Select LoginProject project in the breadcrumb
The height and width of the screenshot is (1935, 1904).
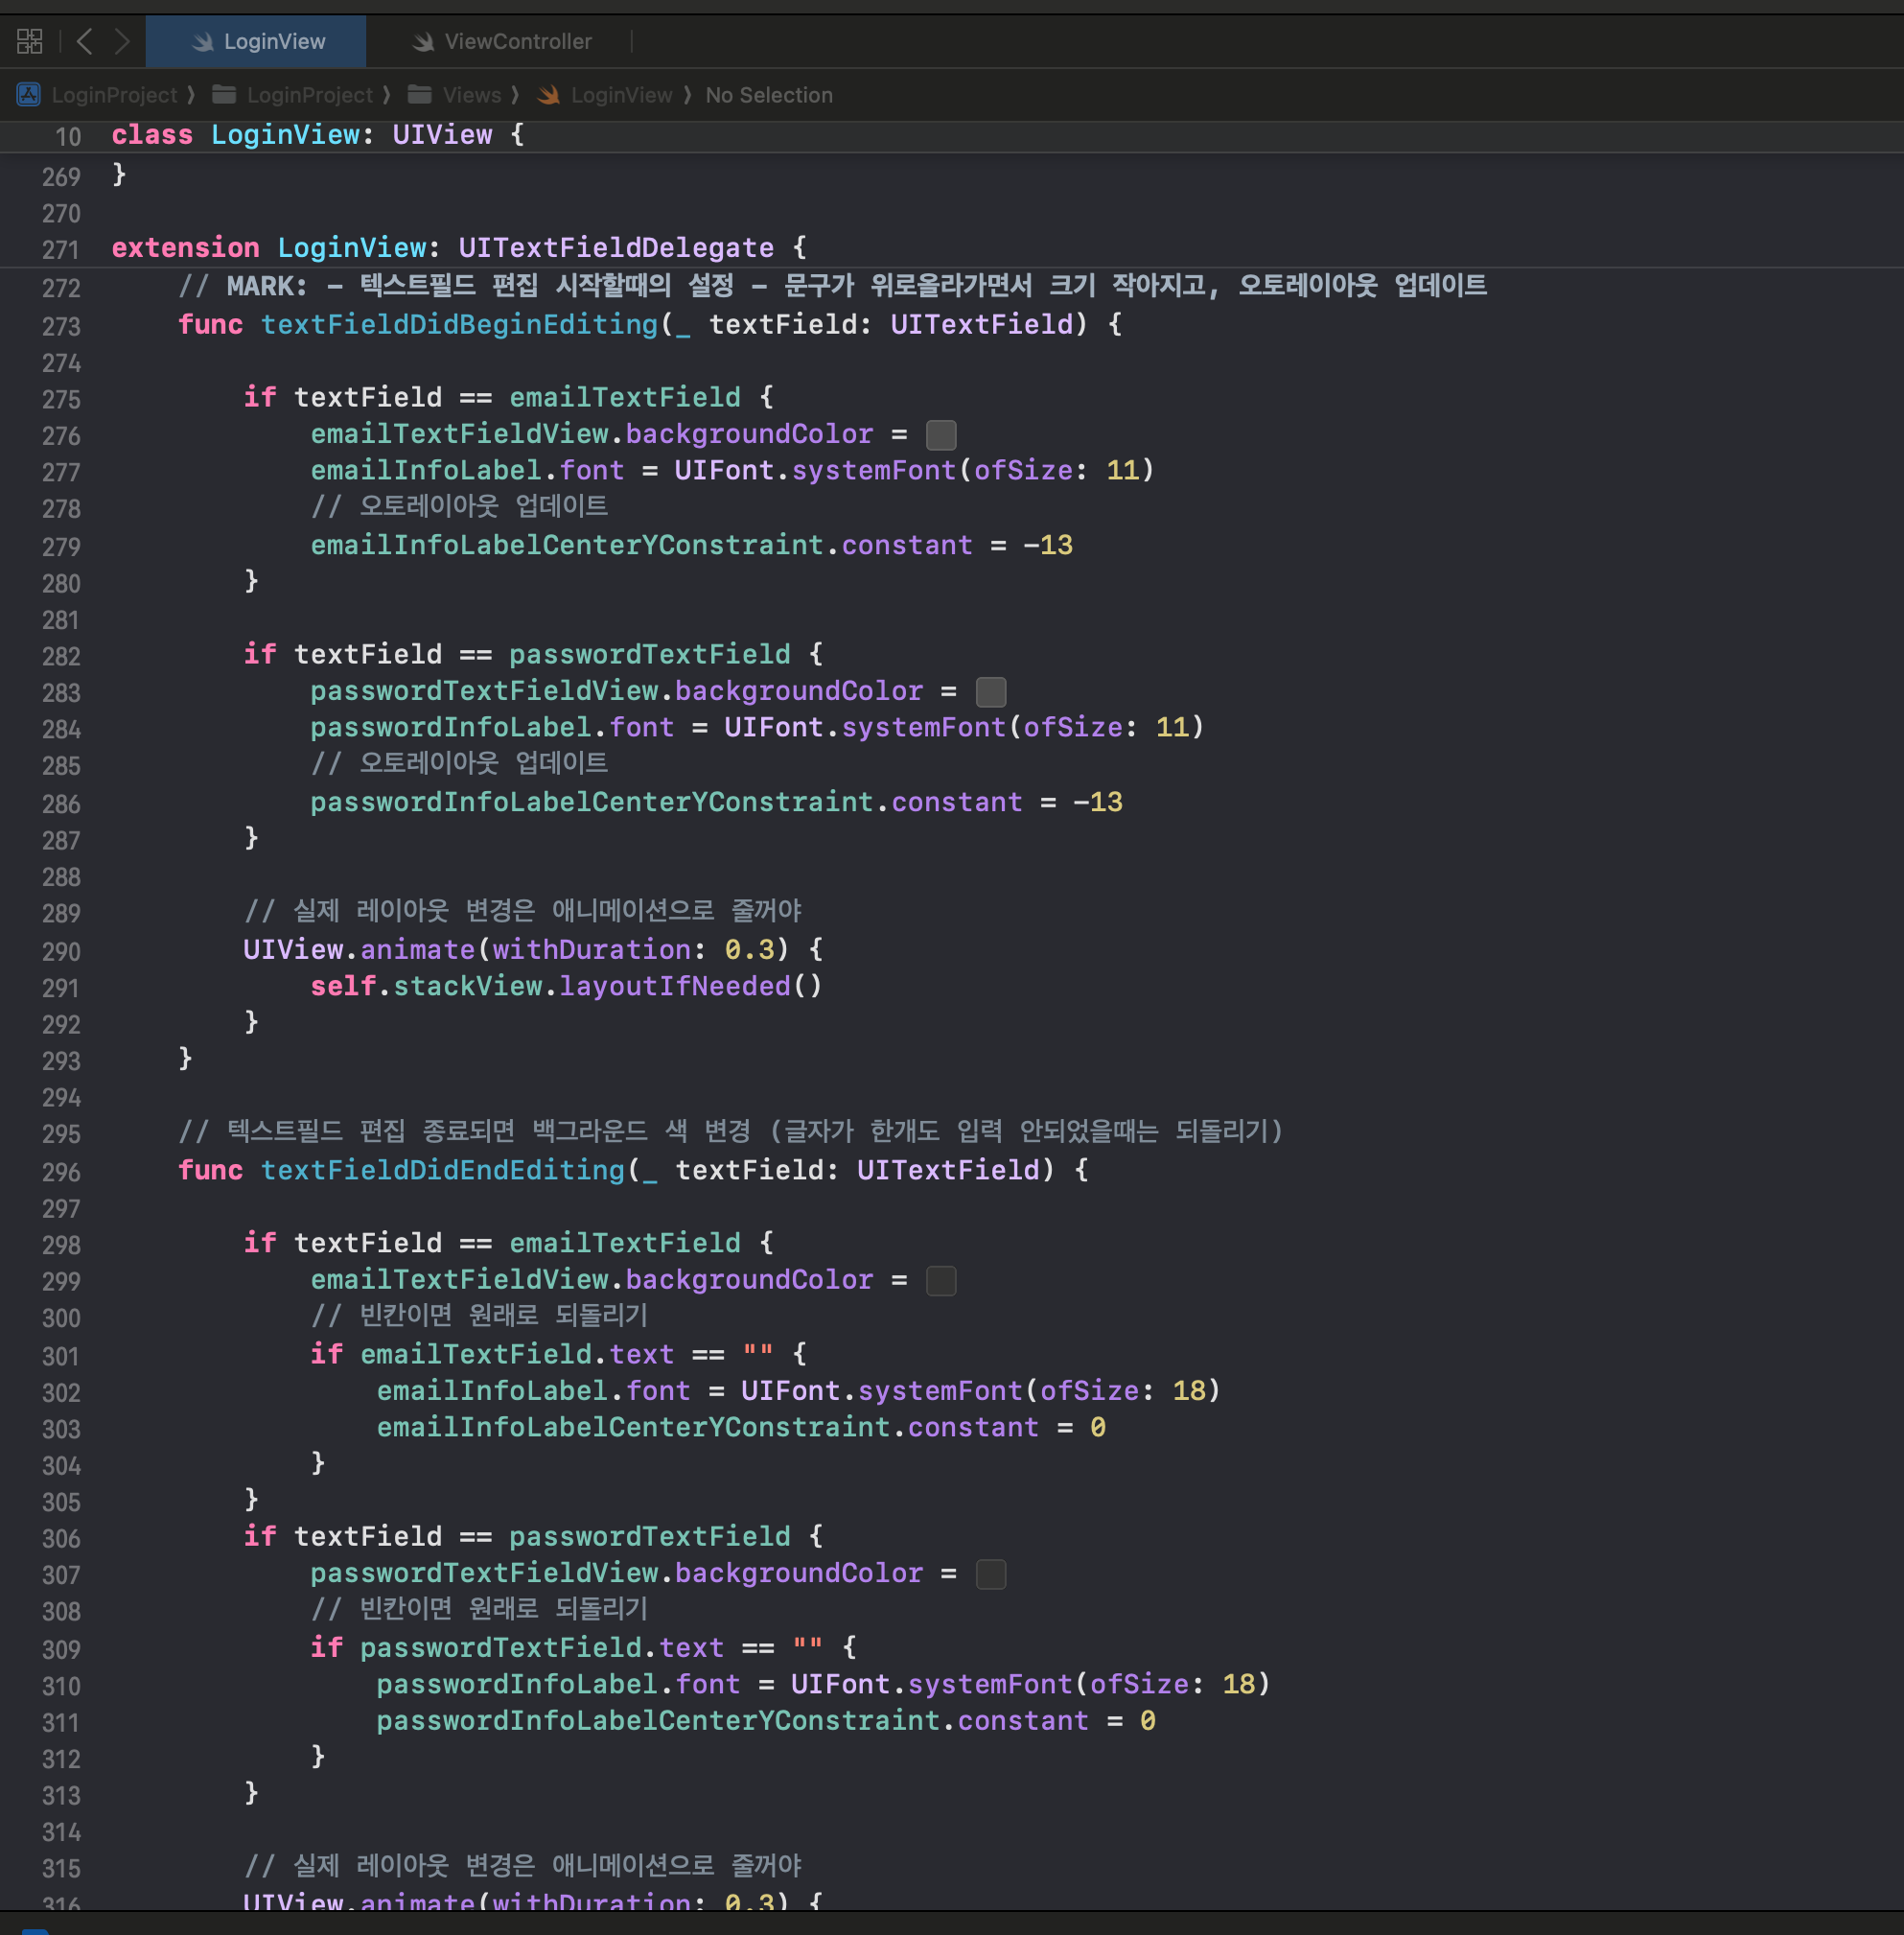pyautogui.click(x=114, y=95)
